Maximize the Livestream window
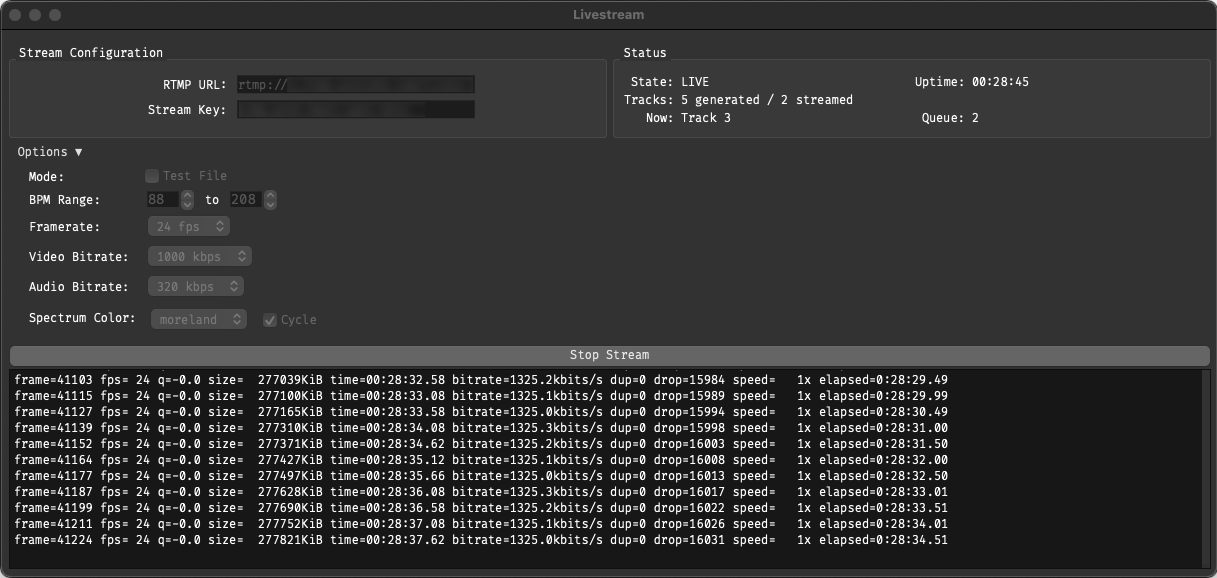The height and width of the screenshot is (578, 1217). pyautogui.click(x=55, y=15)
